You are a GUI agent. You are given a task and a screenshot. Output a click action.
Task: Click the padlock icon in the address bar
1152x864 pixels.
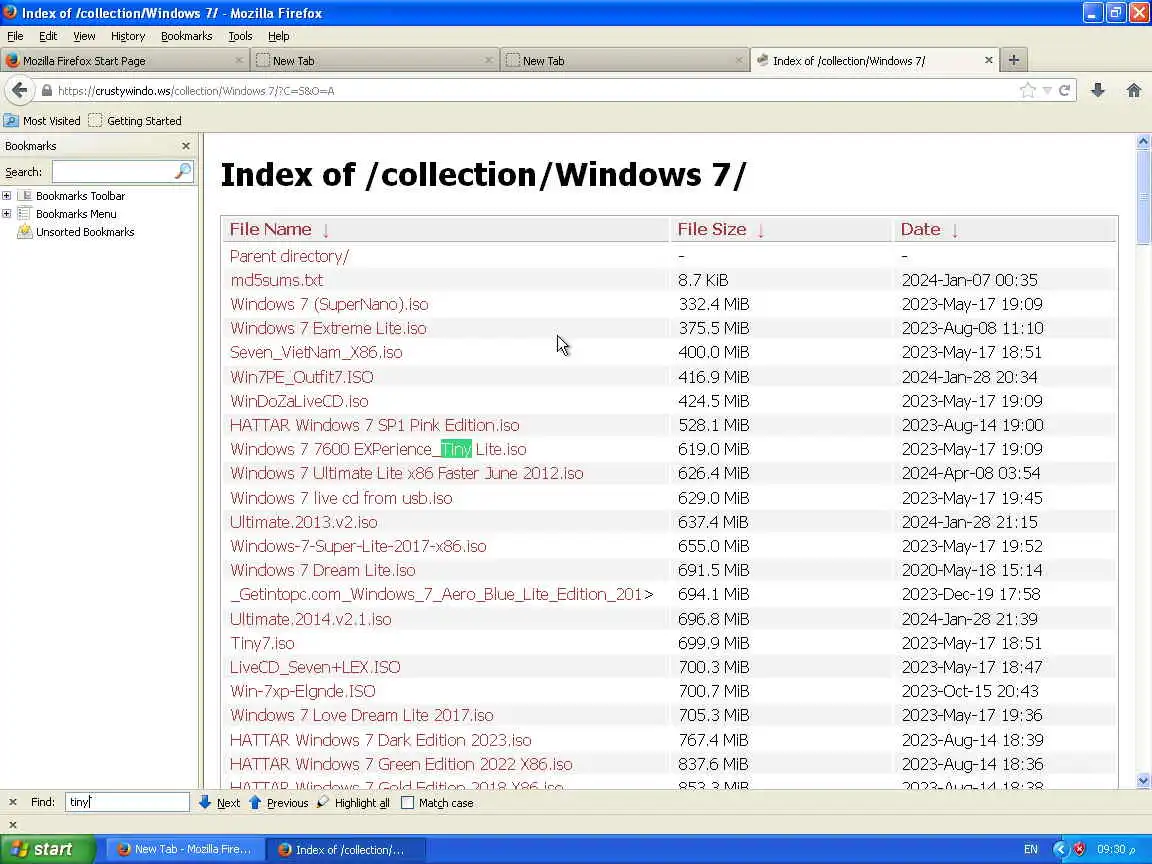[47, 90]
